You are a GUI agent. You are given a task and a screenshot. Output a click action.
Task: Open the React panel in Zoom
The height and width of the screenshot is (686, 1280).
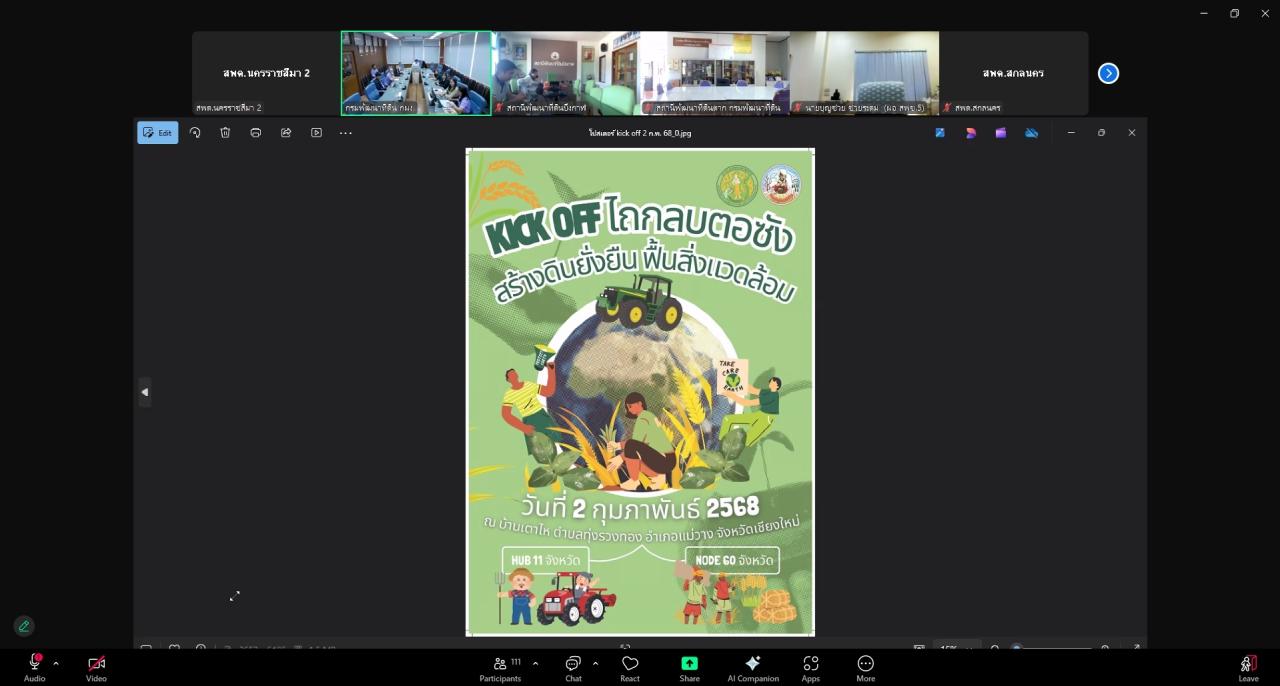[x=629, y=667]
